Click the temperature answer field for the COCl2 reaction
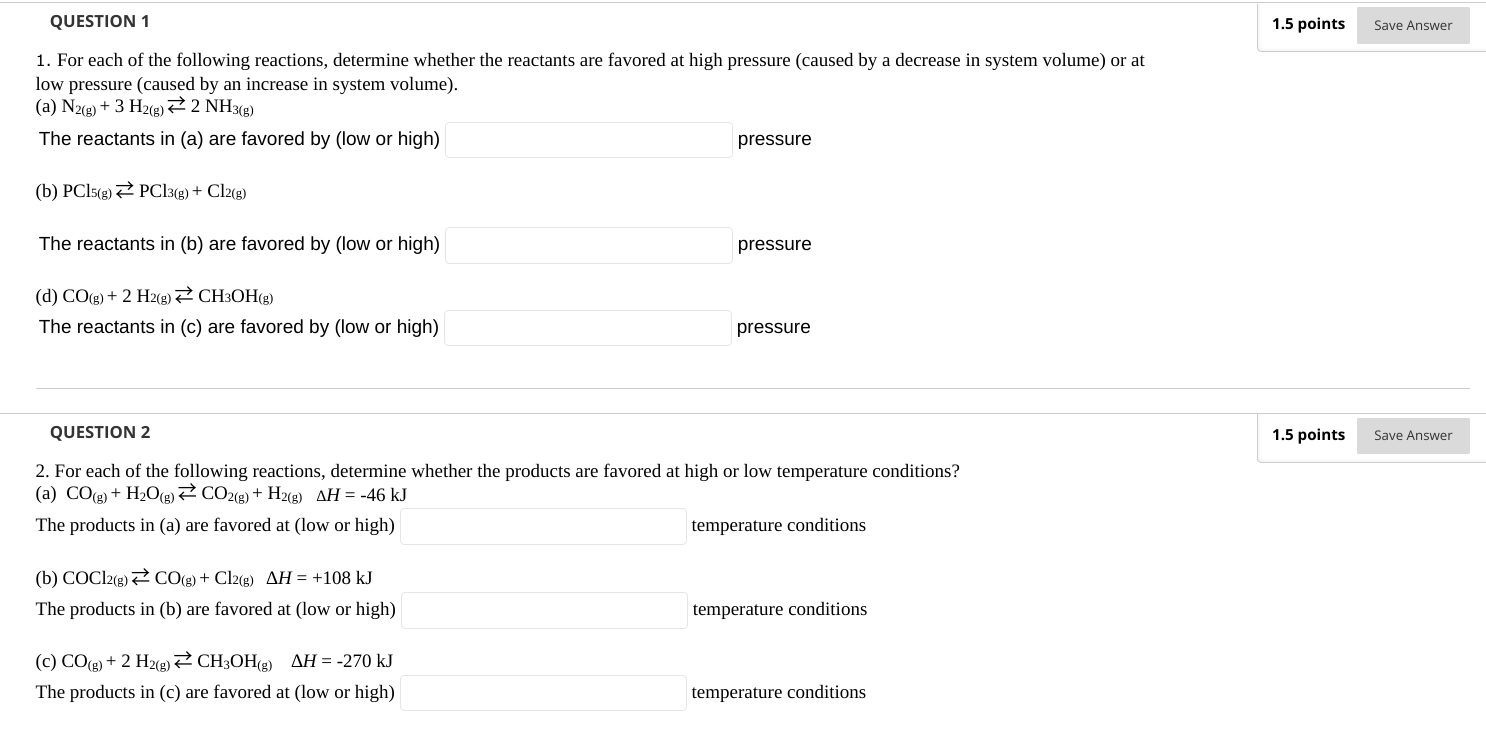The image size is (1486, 752). (x=544, y=610)
